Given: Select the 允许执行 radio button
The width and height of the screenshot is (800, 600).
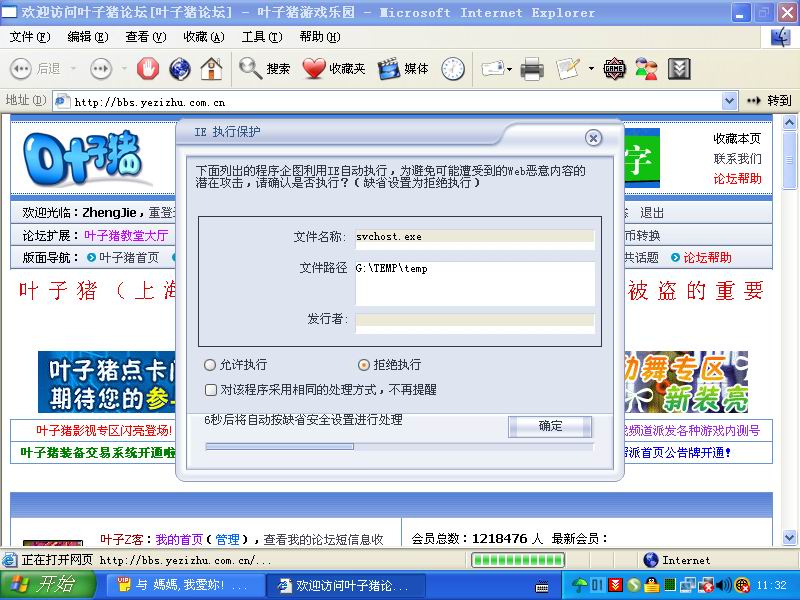Looking at the screenshot, I should pos(210,365).
